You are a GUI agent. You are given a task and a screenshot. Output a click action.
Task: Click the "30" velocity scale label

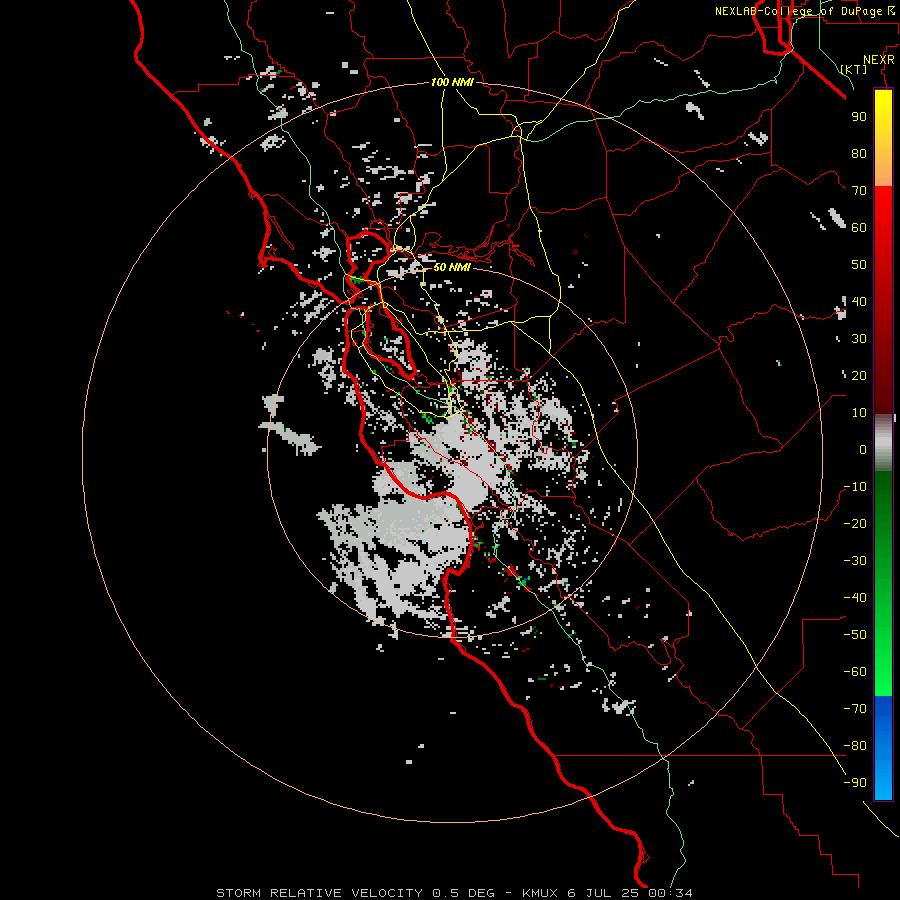pyautogui.click(x=859, y=339)
